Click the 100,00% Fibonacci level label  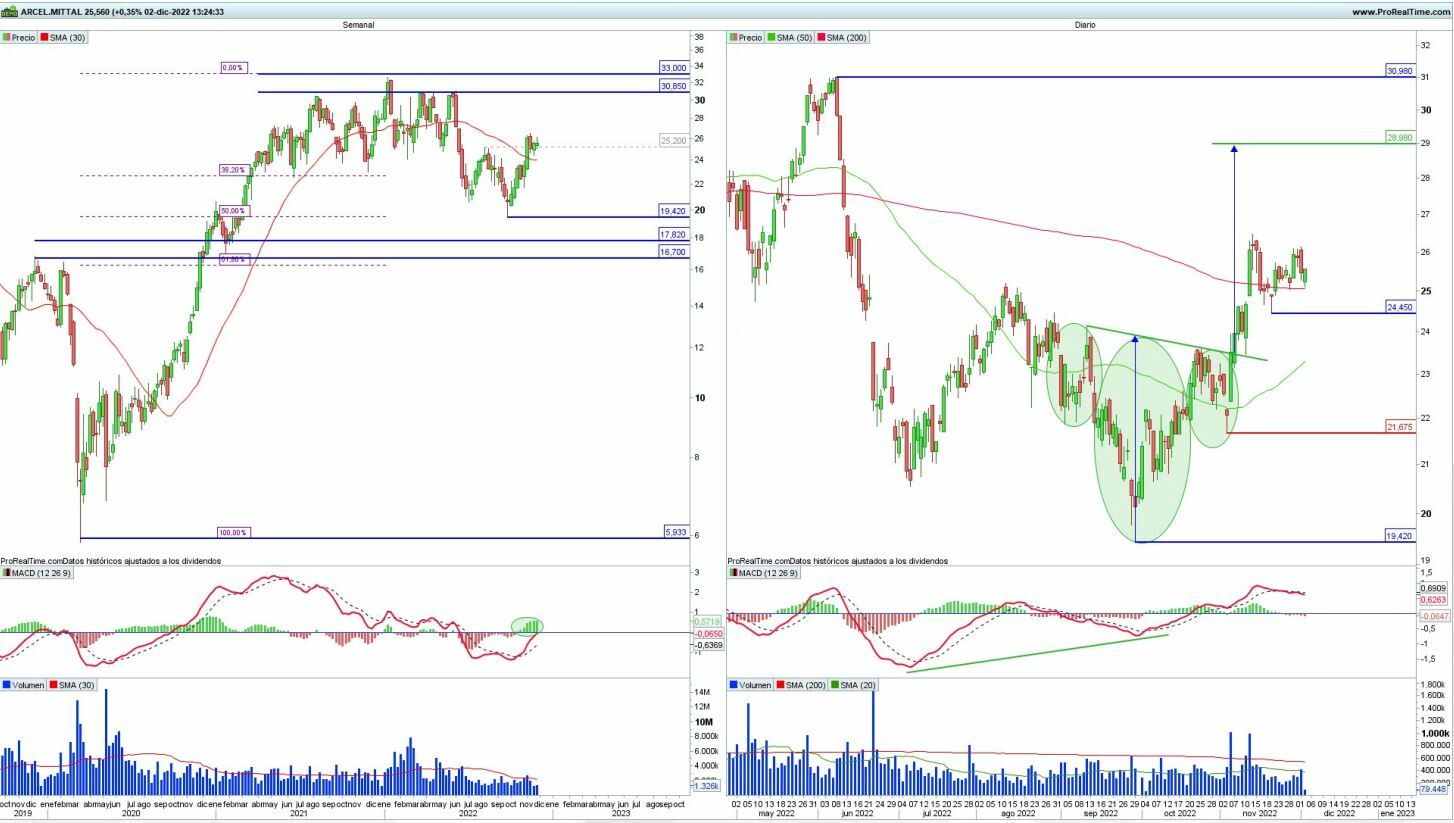click(232, 532)
